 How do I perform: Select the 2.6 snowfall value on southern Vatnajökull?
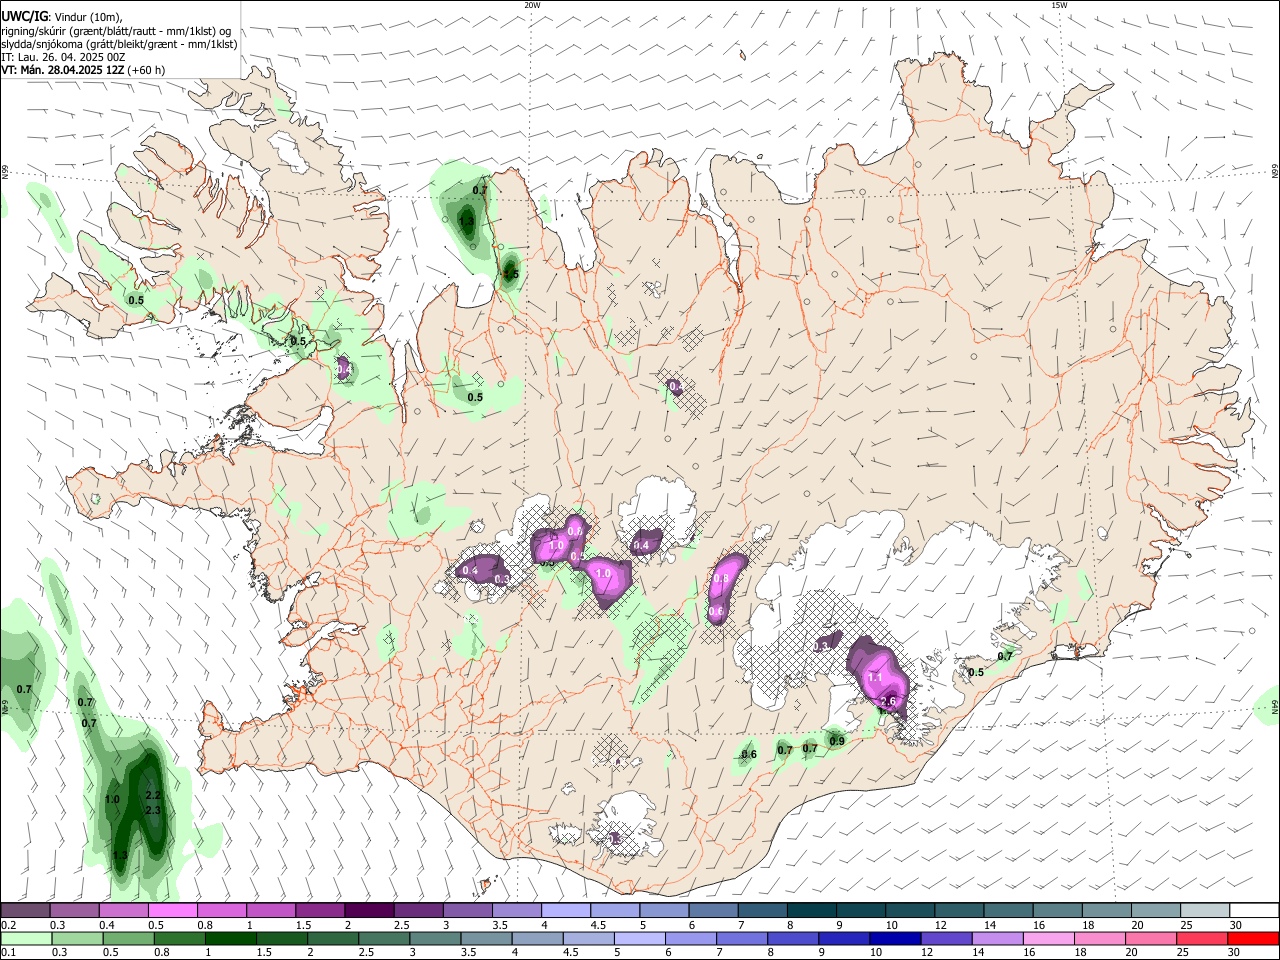[x=886, y=702]
